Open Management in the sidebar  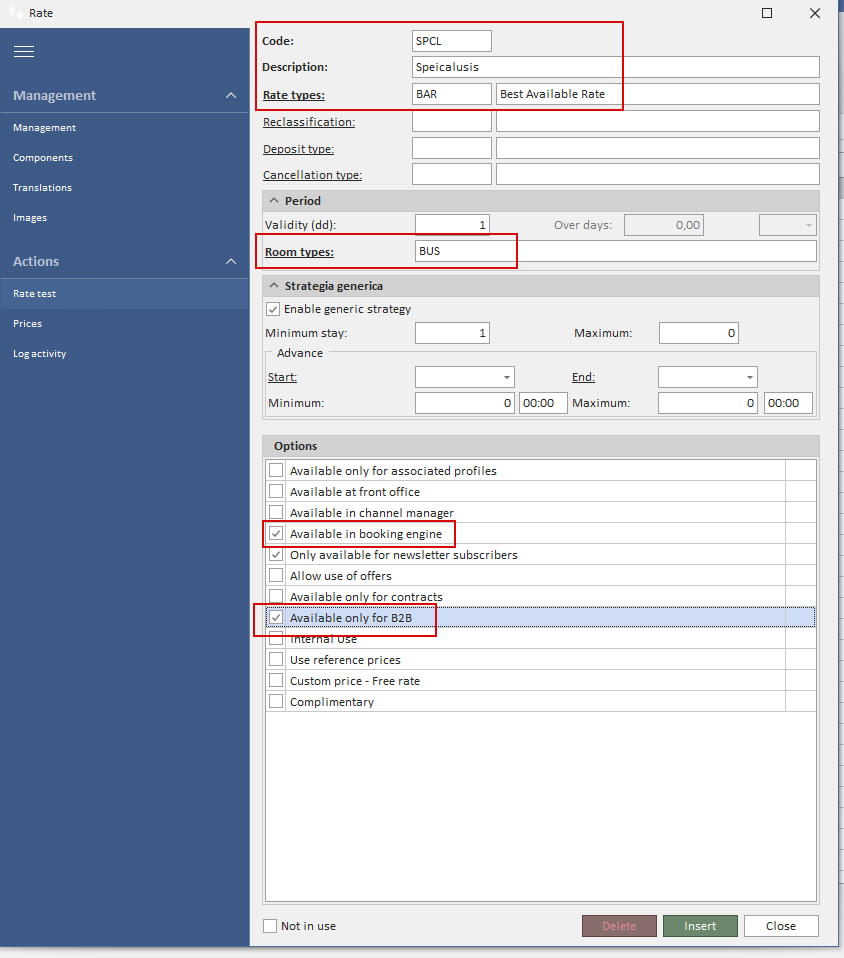(45, 128)
